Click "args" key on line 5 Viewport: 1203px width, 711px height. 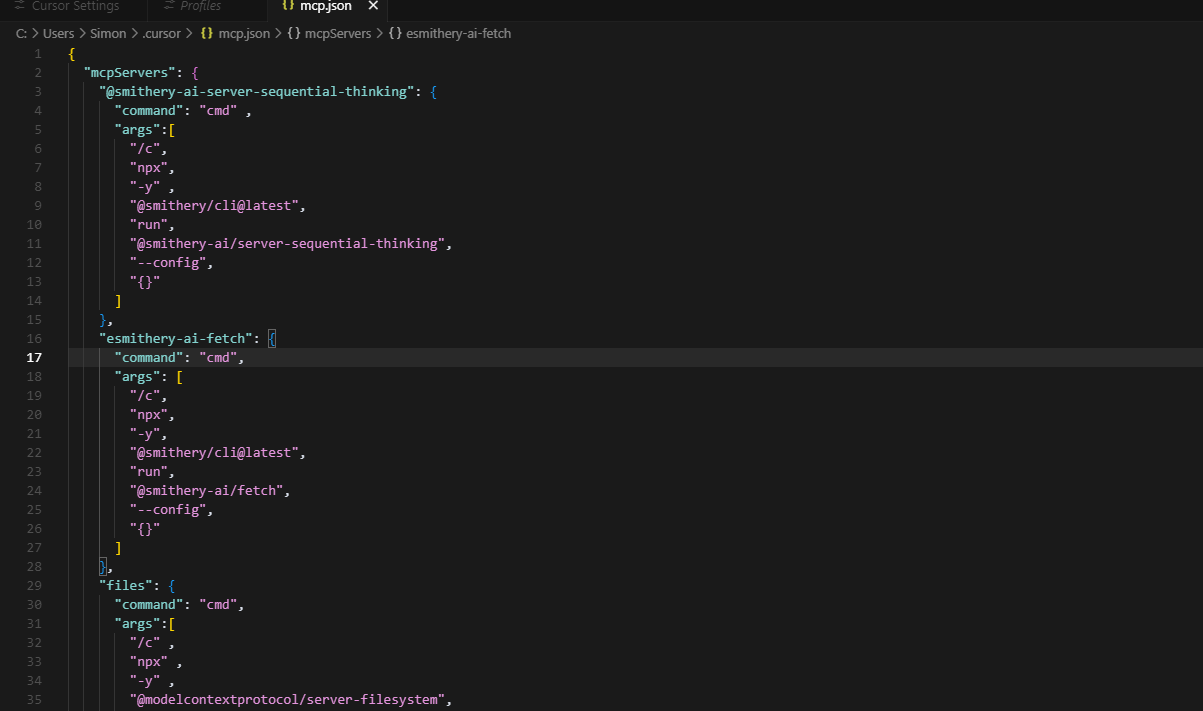pyautogui.click(x=137, y=129)
